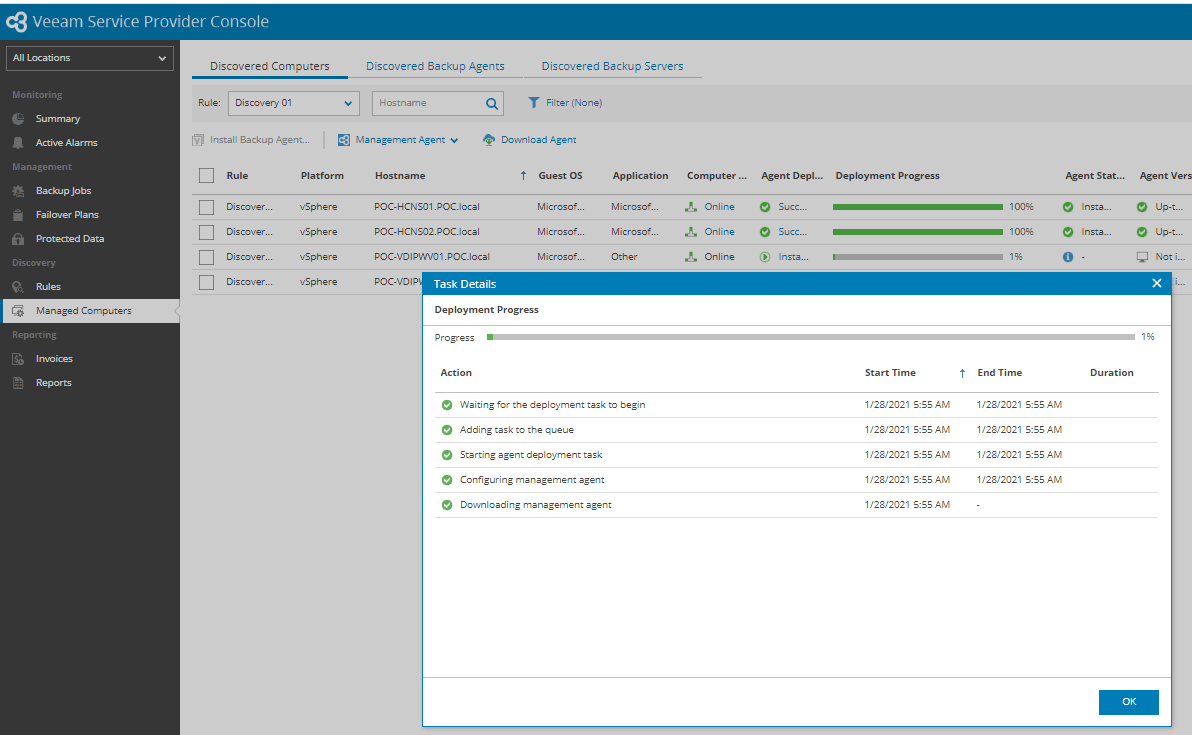Click the hostname search magnifier icon
Image resolution: width=1192 pixels, height=735 pixels.
(x=492, y=103)
